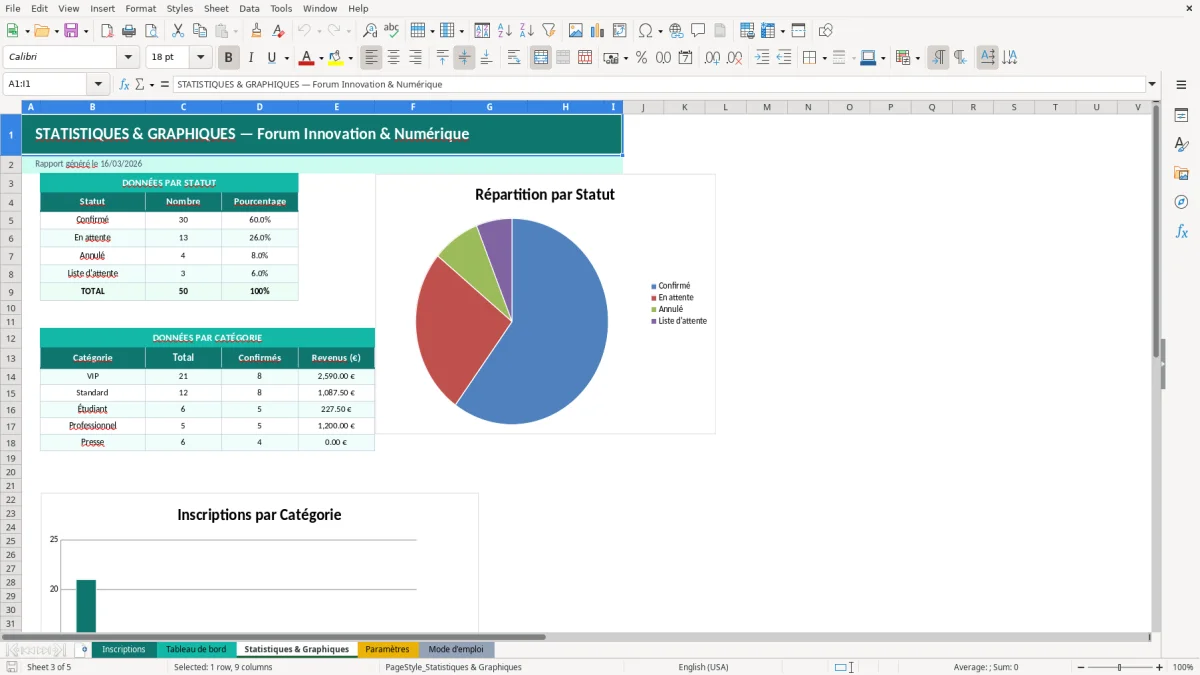The image size is (1200, 675).
Task: Open the Format menu
Action: (x=141, y=8)
